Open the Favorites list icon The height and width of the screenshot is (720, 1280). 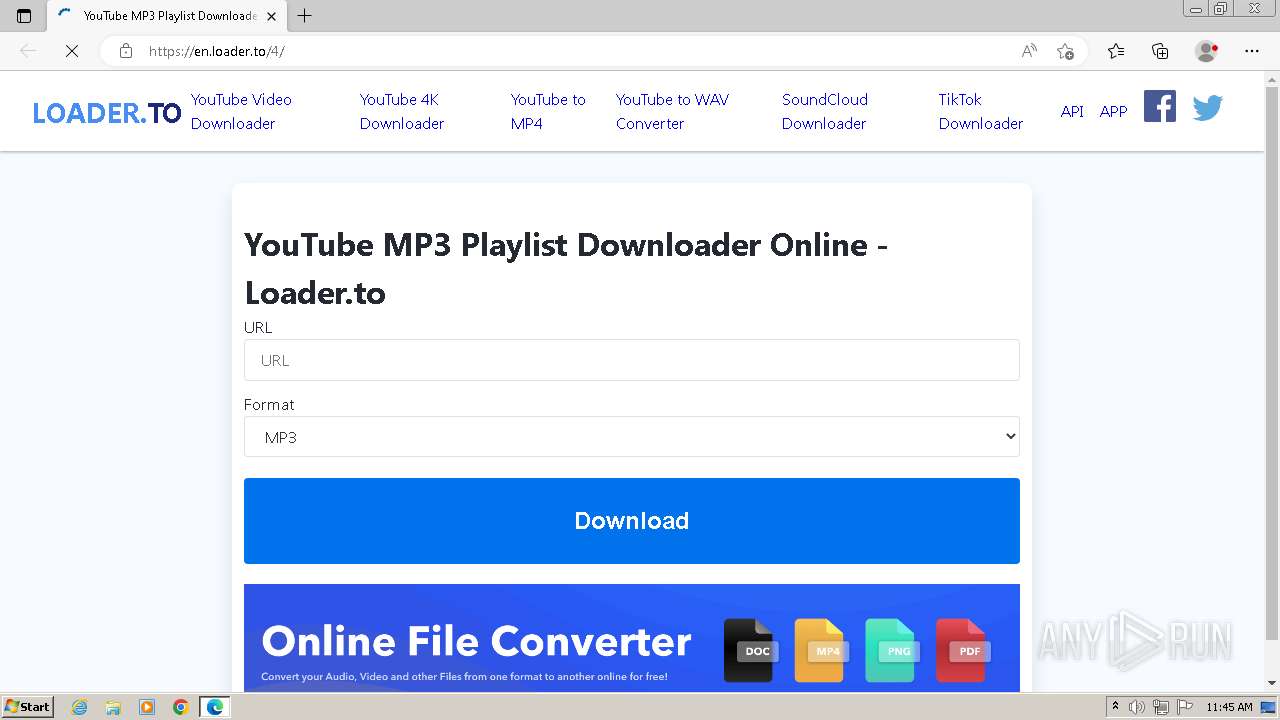pyautogui.click(x=1116, y=51)
